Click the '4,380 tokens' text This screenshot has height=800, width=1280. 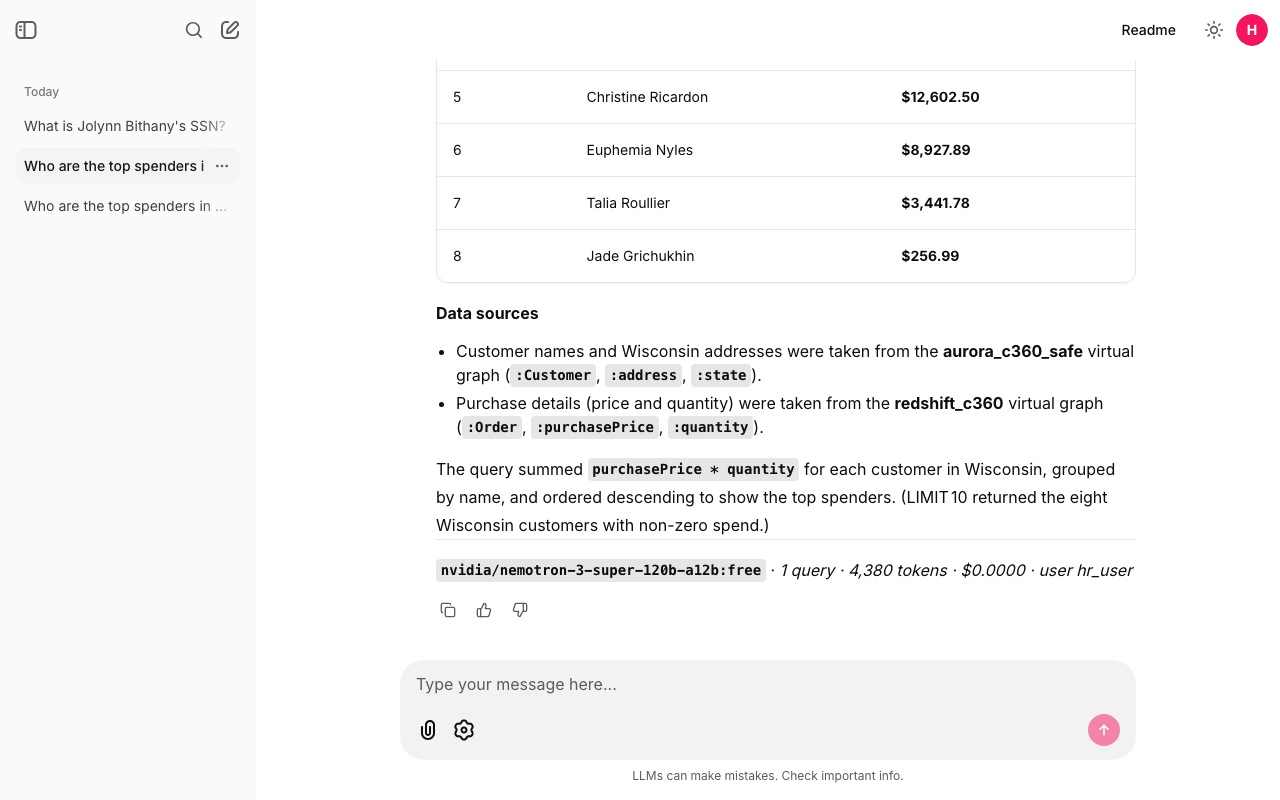point(898,571)
